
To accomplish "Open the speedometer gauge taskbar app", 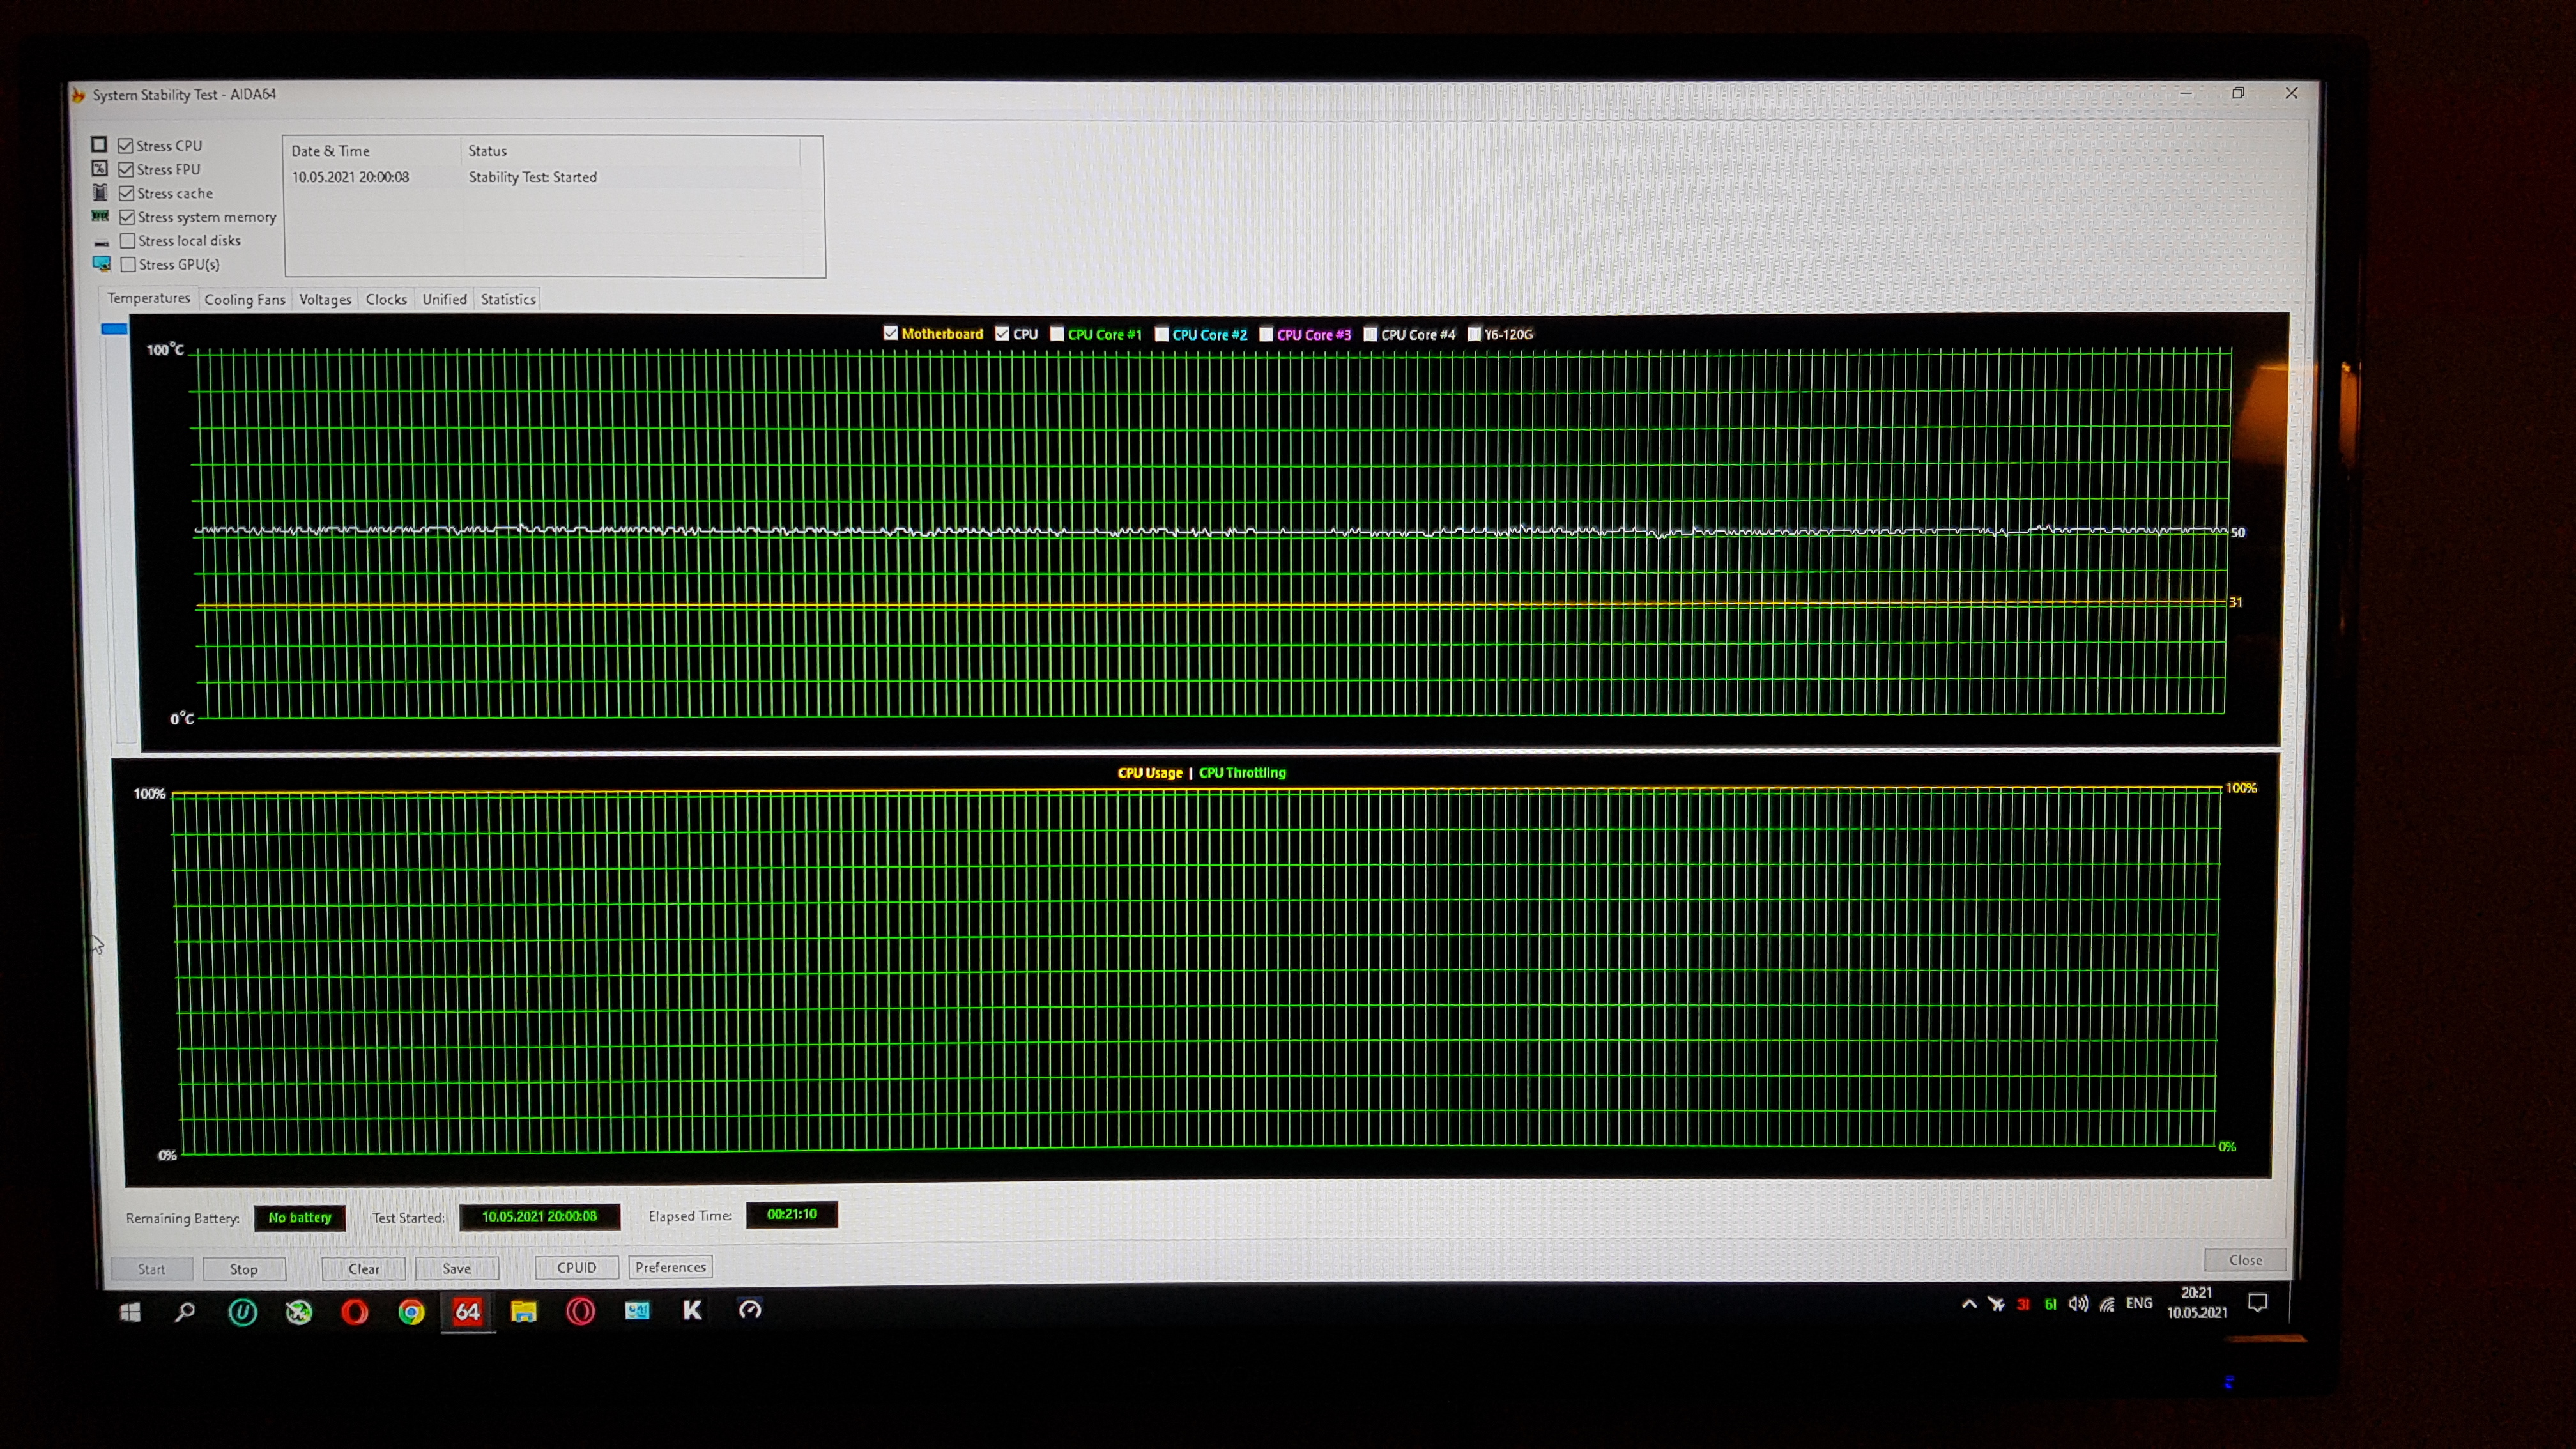I will pyautogui.click(x=750, y=1309).
